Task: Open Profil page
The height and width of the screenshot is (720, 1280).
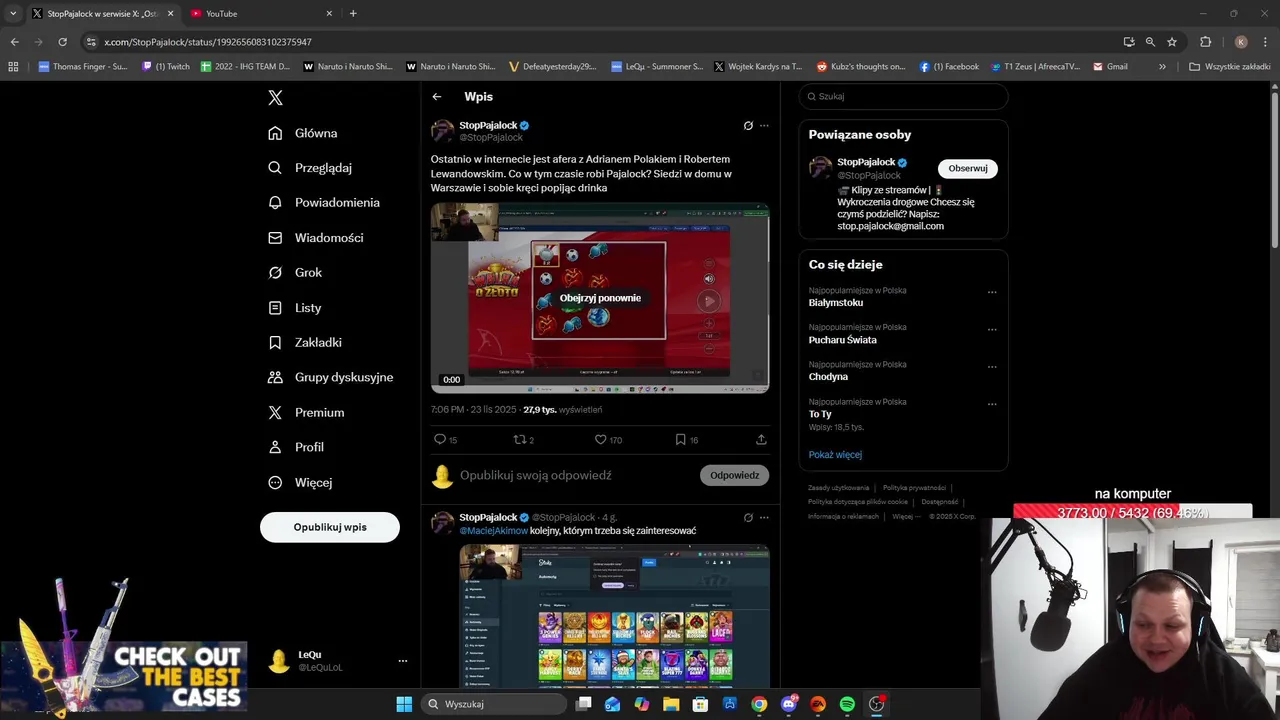Action: pos(296,448)
